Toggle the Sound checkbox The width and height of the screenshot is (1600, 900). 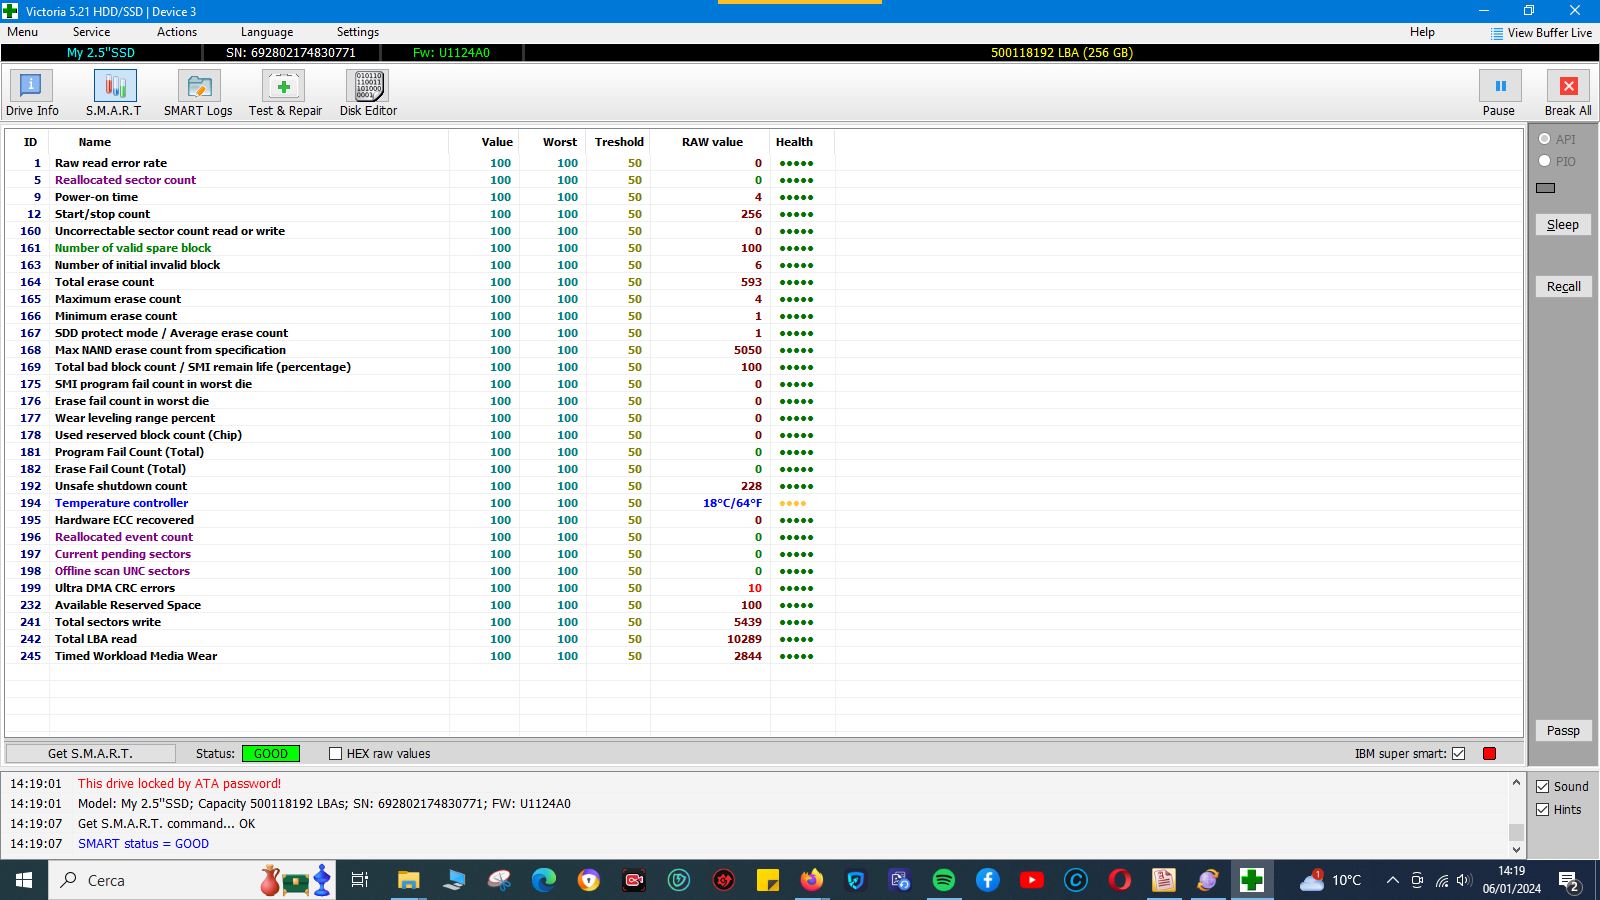1543,787
